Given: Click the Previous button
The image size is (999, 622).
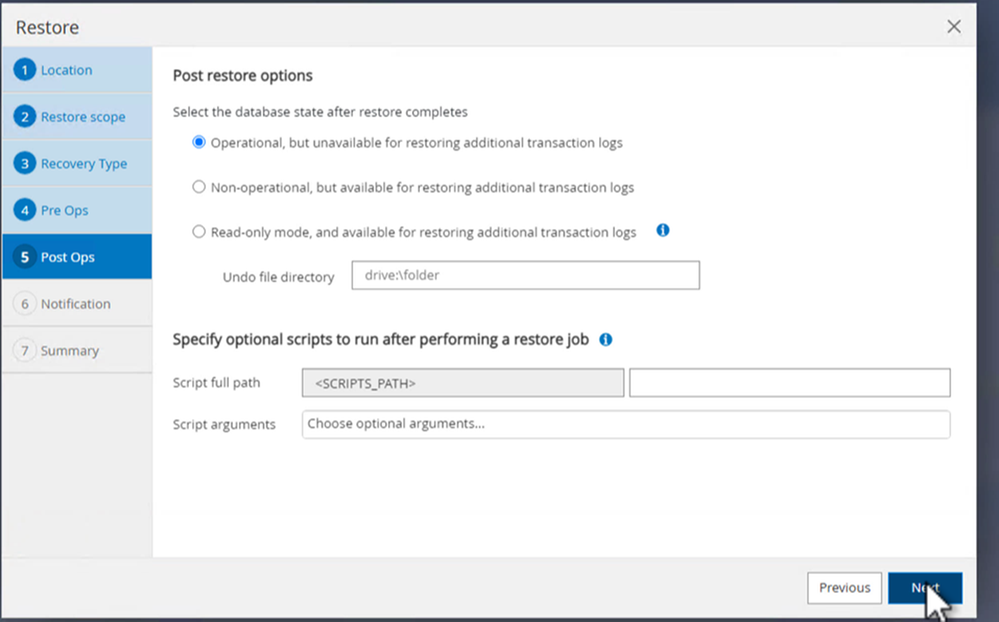Looking at the screenshot, I should click(845, 588).
